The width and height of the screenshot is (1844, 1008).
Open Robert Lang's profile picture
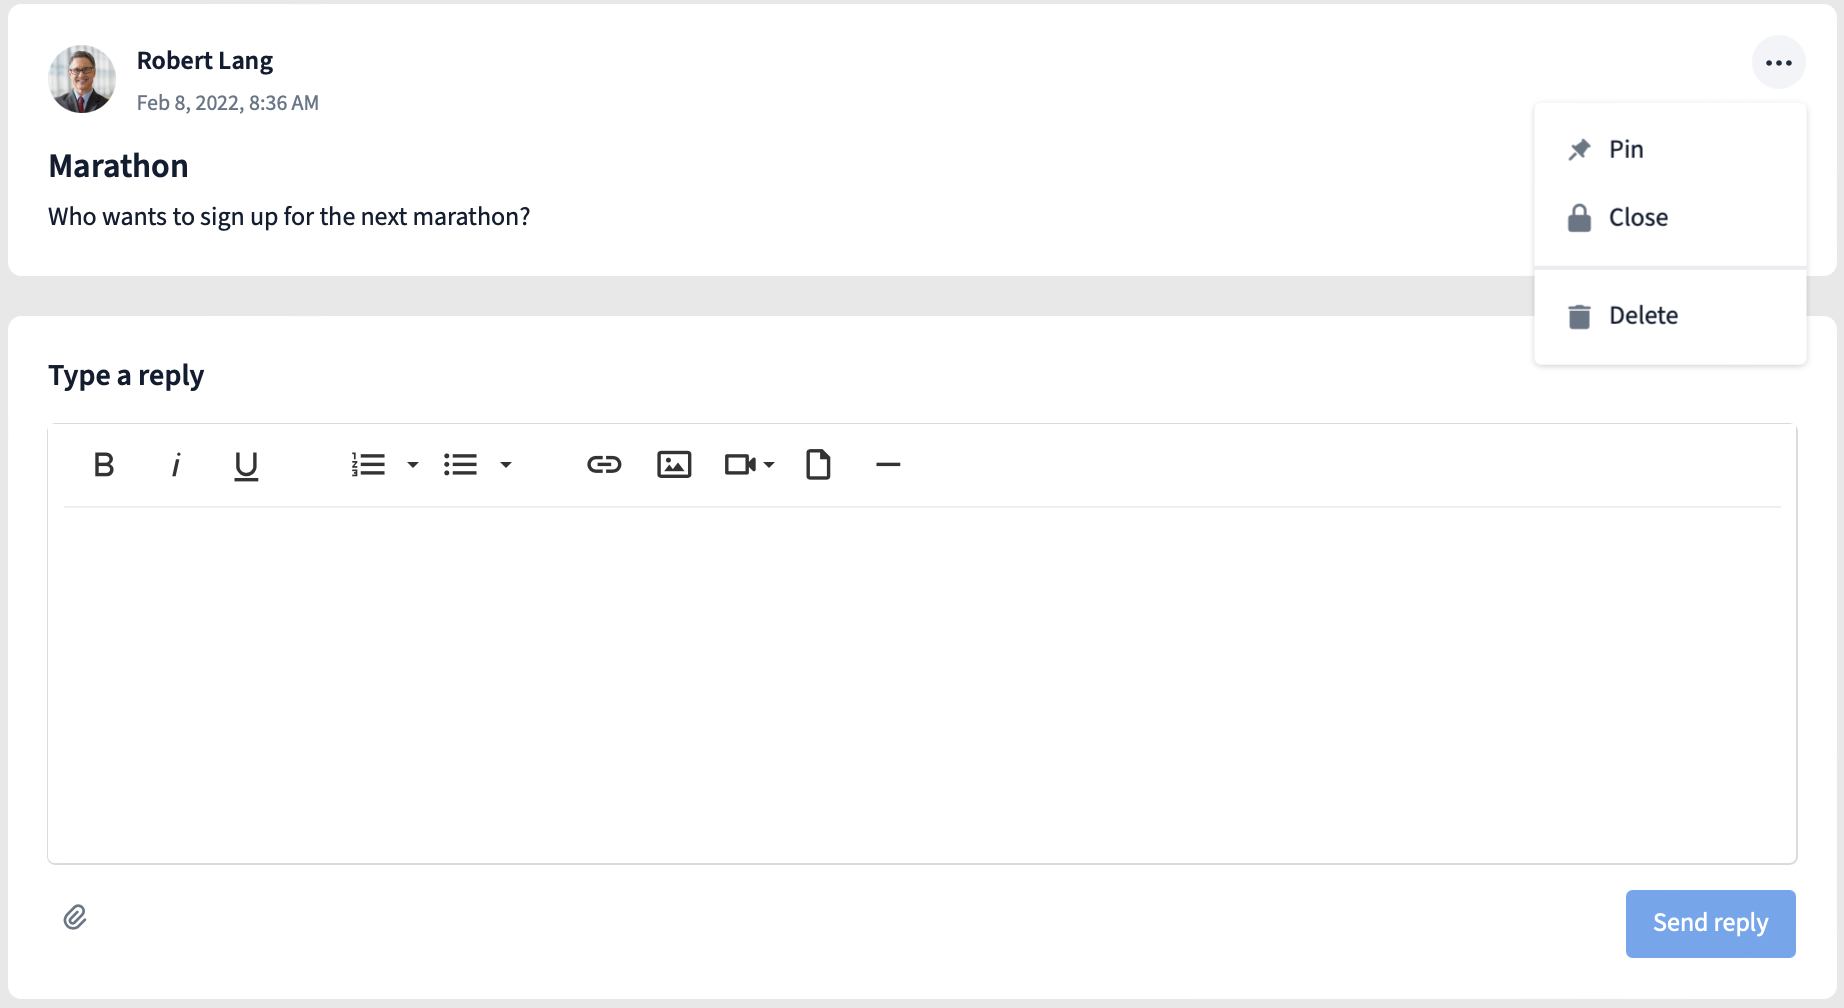coord(82,79)
